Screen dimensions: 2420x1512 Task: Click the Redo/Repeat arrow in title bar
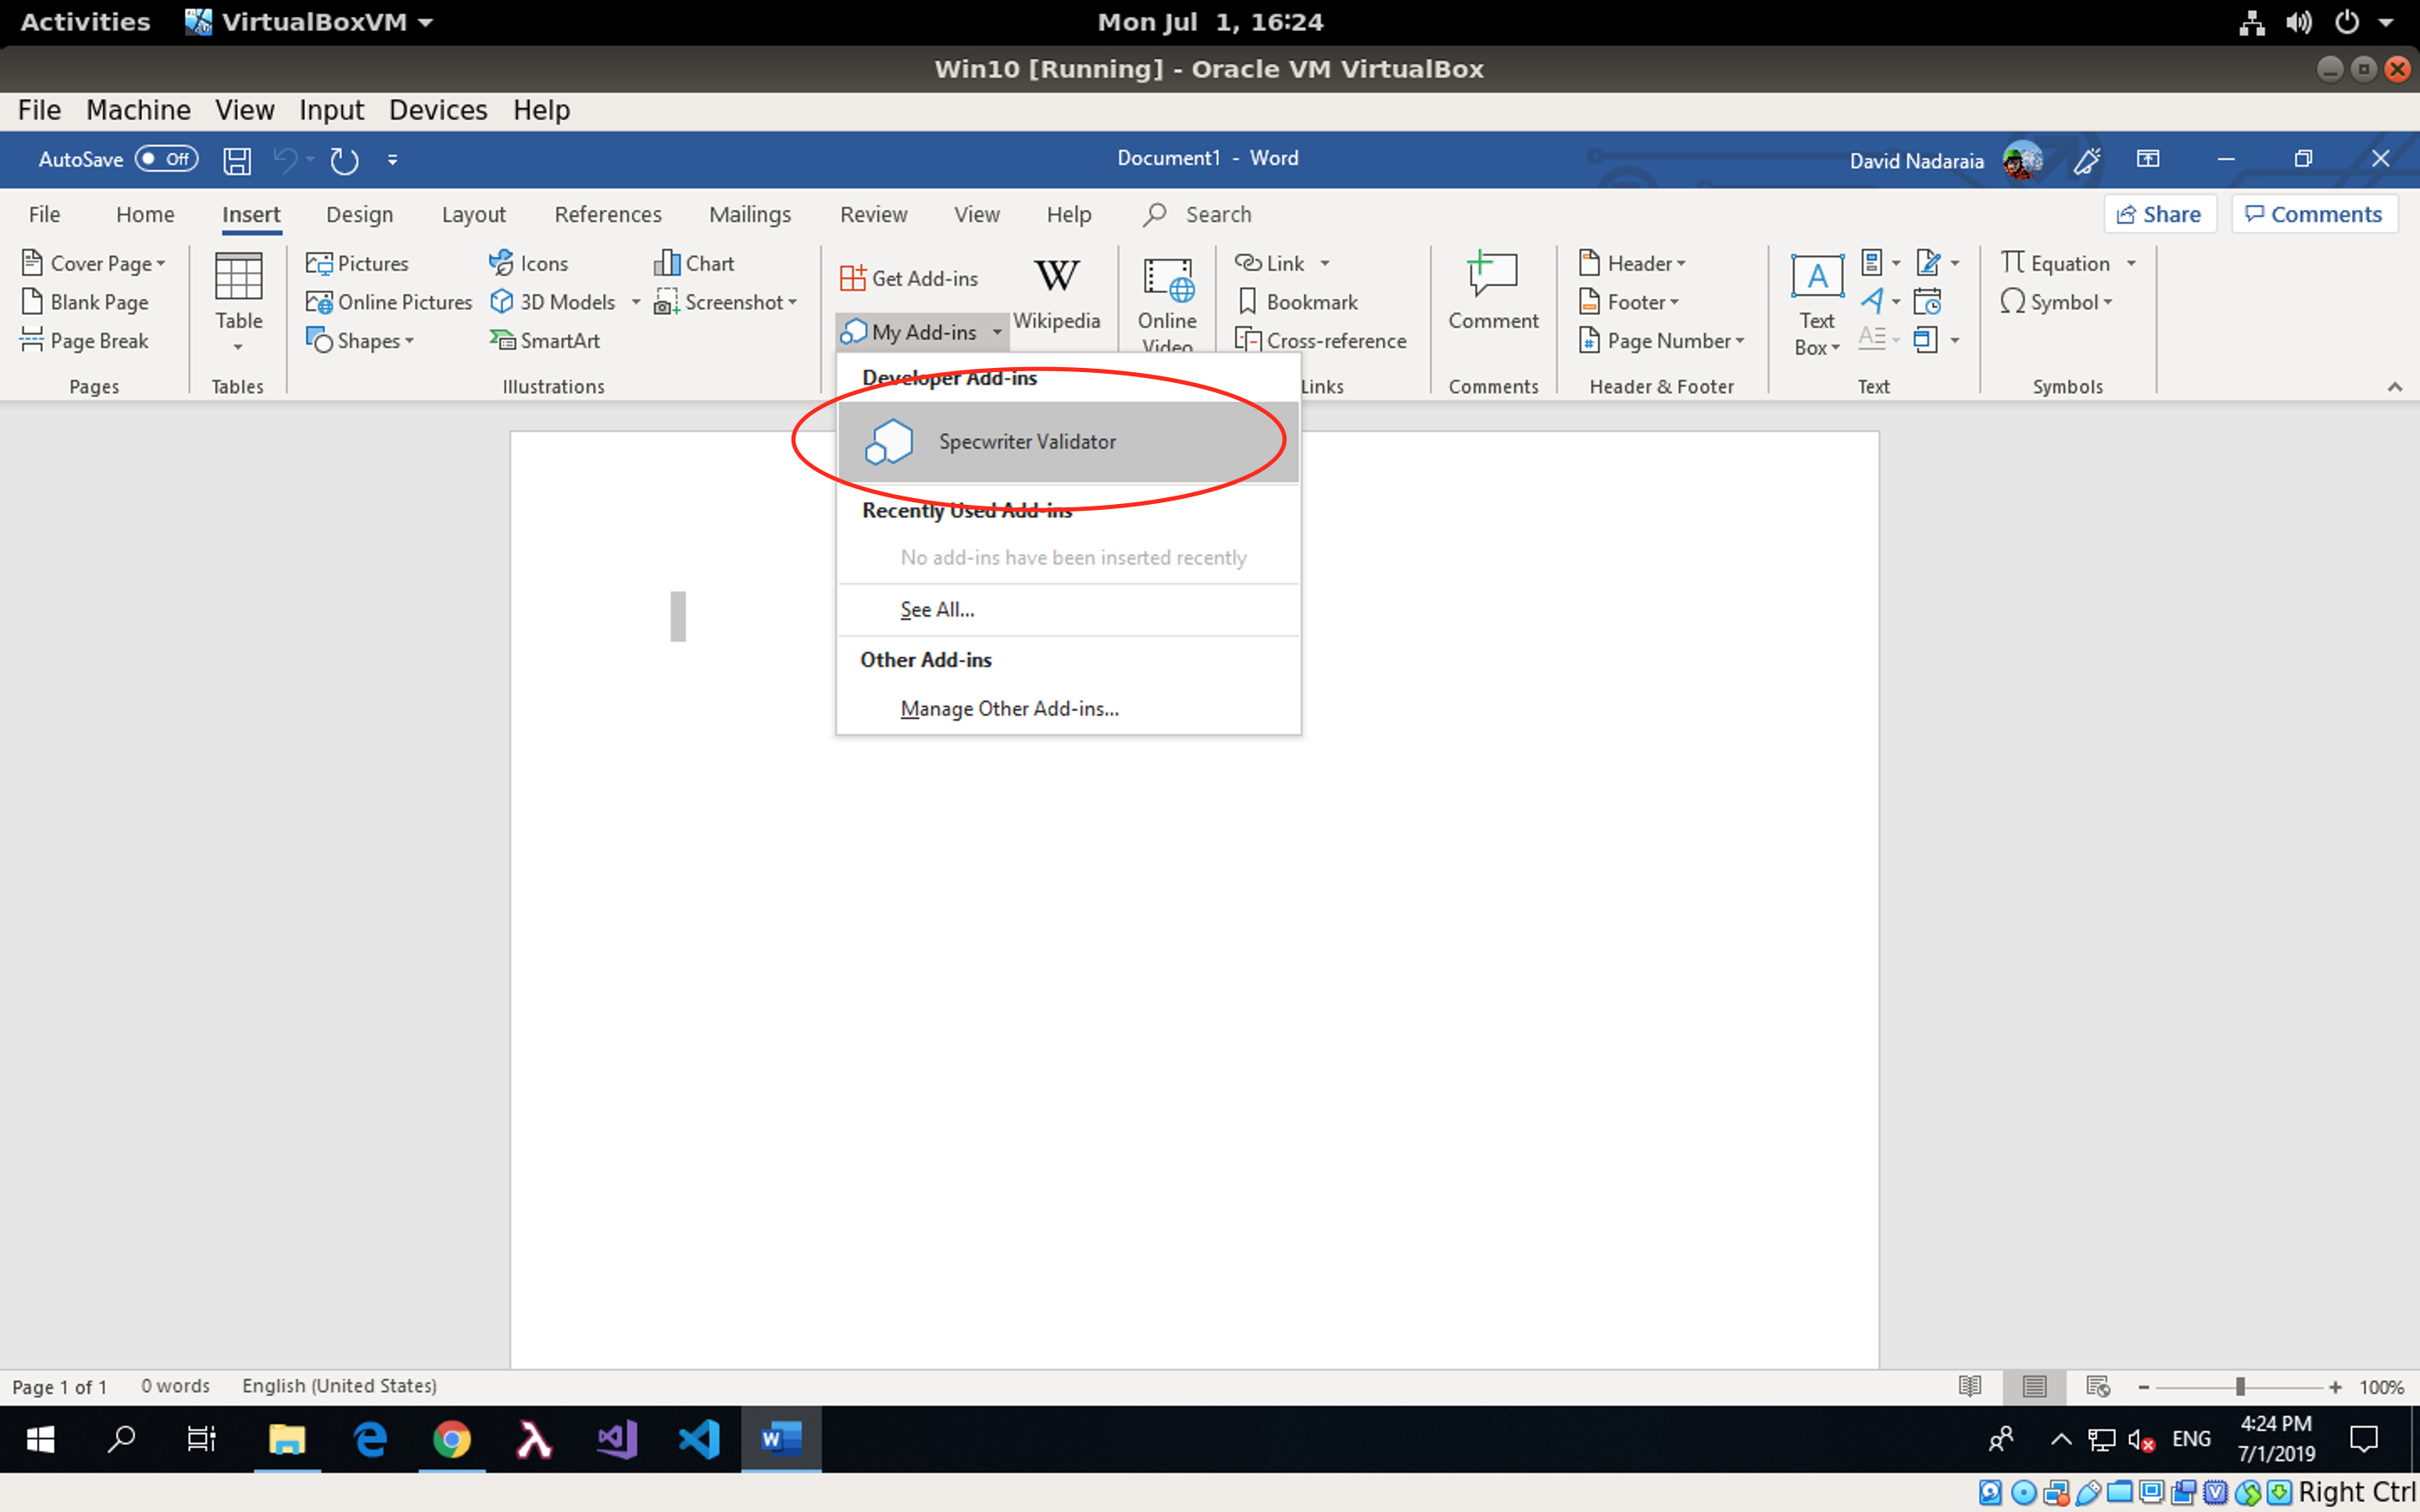(344, 160)
